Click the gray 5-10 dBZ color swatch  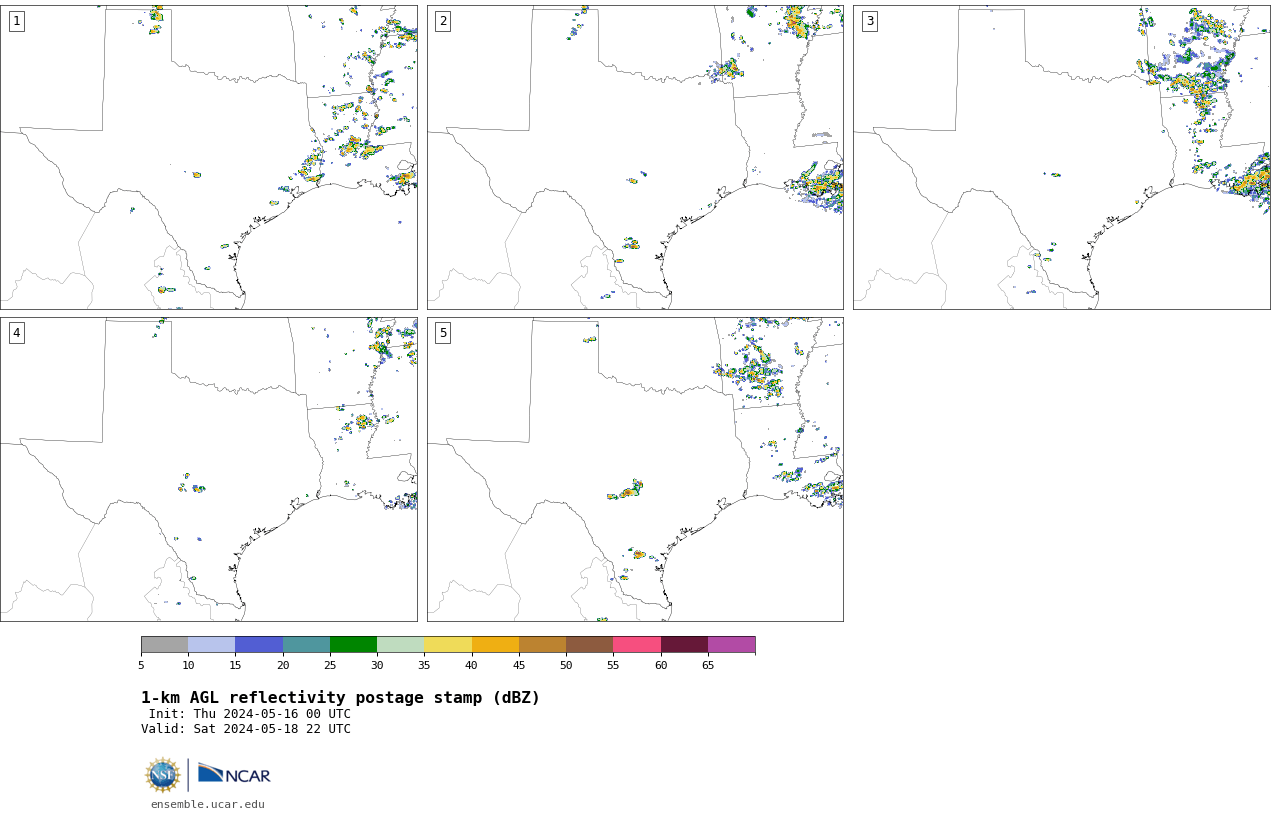coord(164,645)
